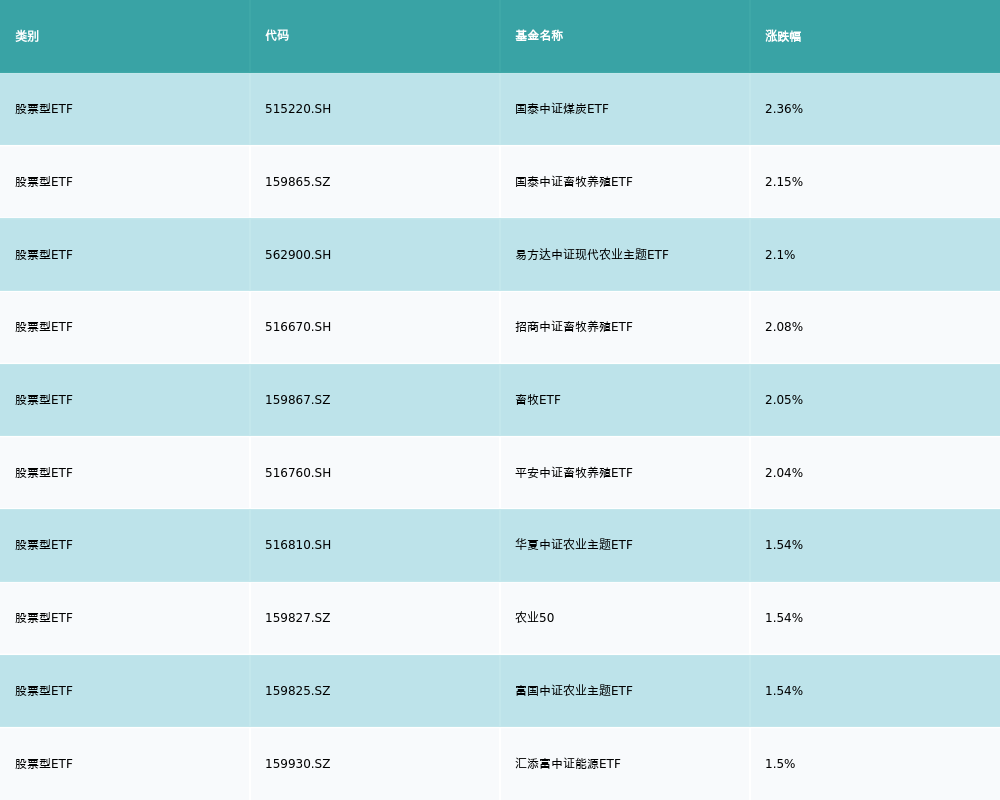This screenshot has height=800, width=1000.
Task: Click the 2.15% change value
Action: pyautogui.click(x=784, y=182)
